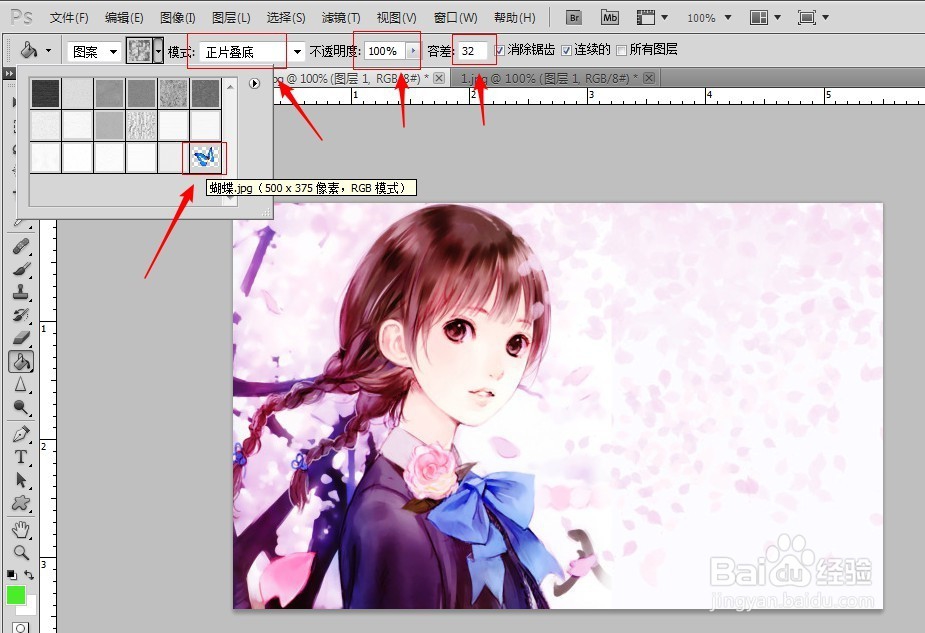Viewport: 925px width, 633px height.
Task: Collapse toolbox with double-arrow icon
Action: pyautogui.click(x=9, y=74)
